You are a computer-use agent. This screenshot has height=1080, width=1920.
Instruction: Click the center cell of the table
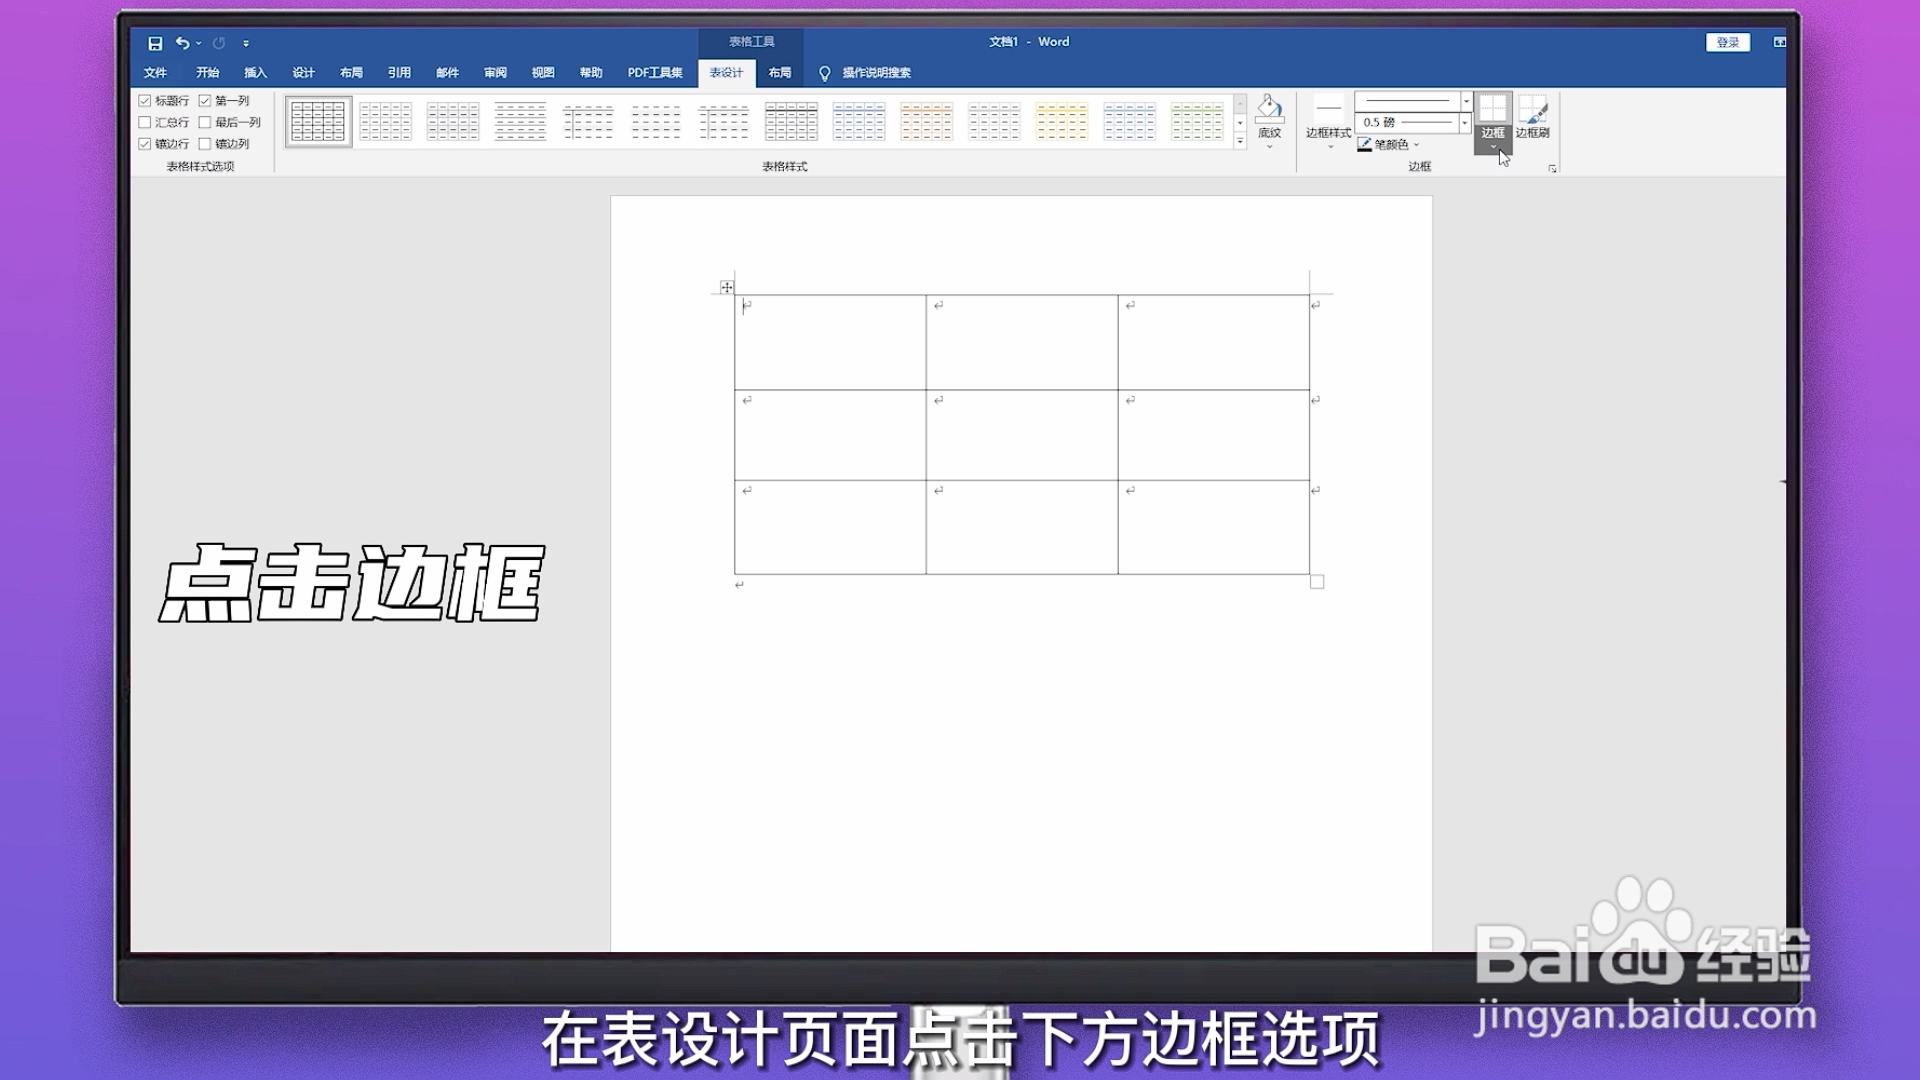[x=1022, y=435]
